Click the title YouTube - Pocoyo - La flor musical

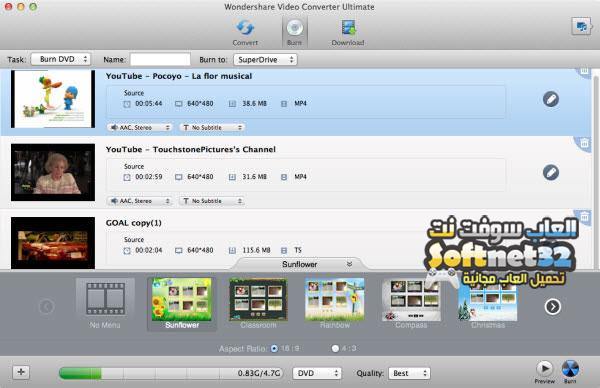click(x=179, y=76)
